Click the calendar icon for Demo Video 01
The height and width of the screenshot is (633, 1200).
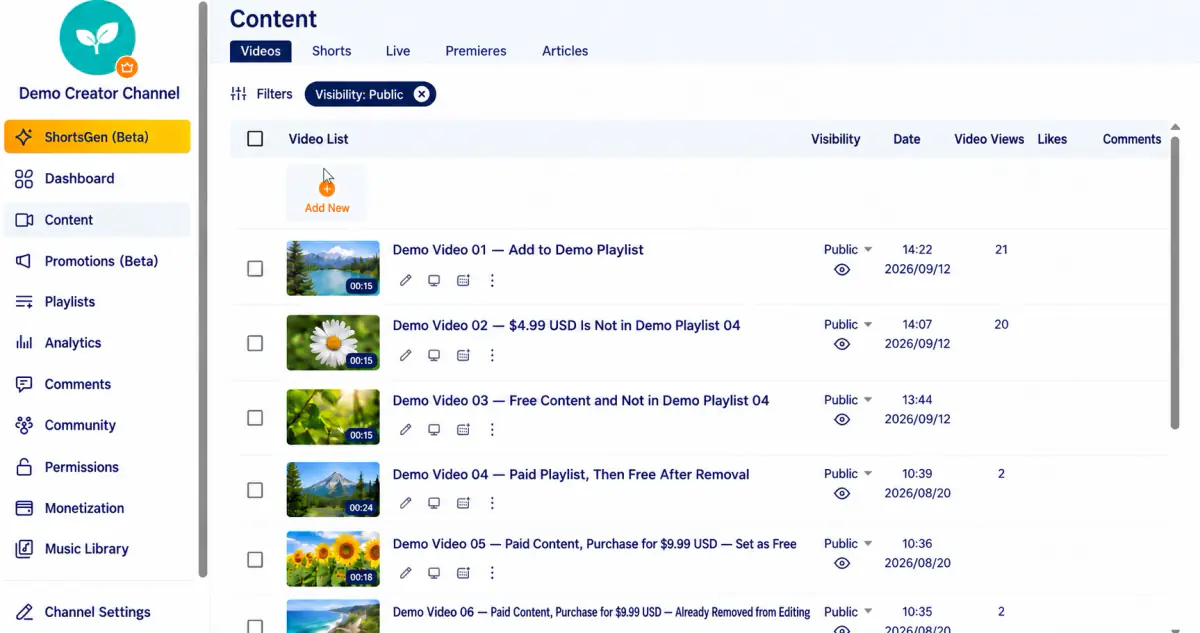pyautogui.click(x=463, y=281)
